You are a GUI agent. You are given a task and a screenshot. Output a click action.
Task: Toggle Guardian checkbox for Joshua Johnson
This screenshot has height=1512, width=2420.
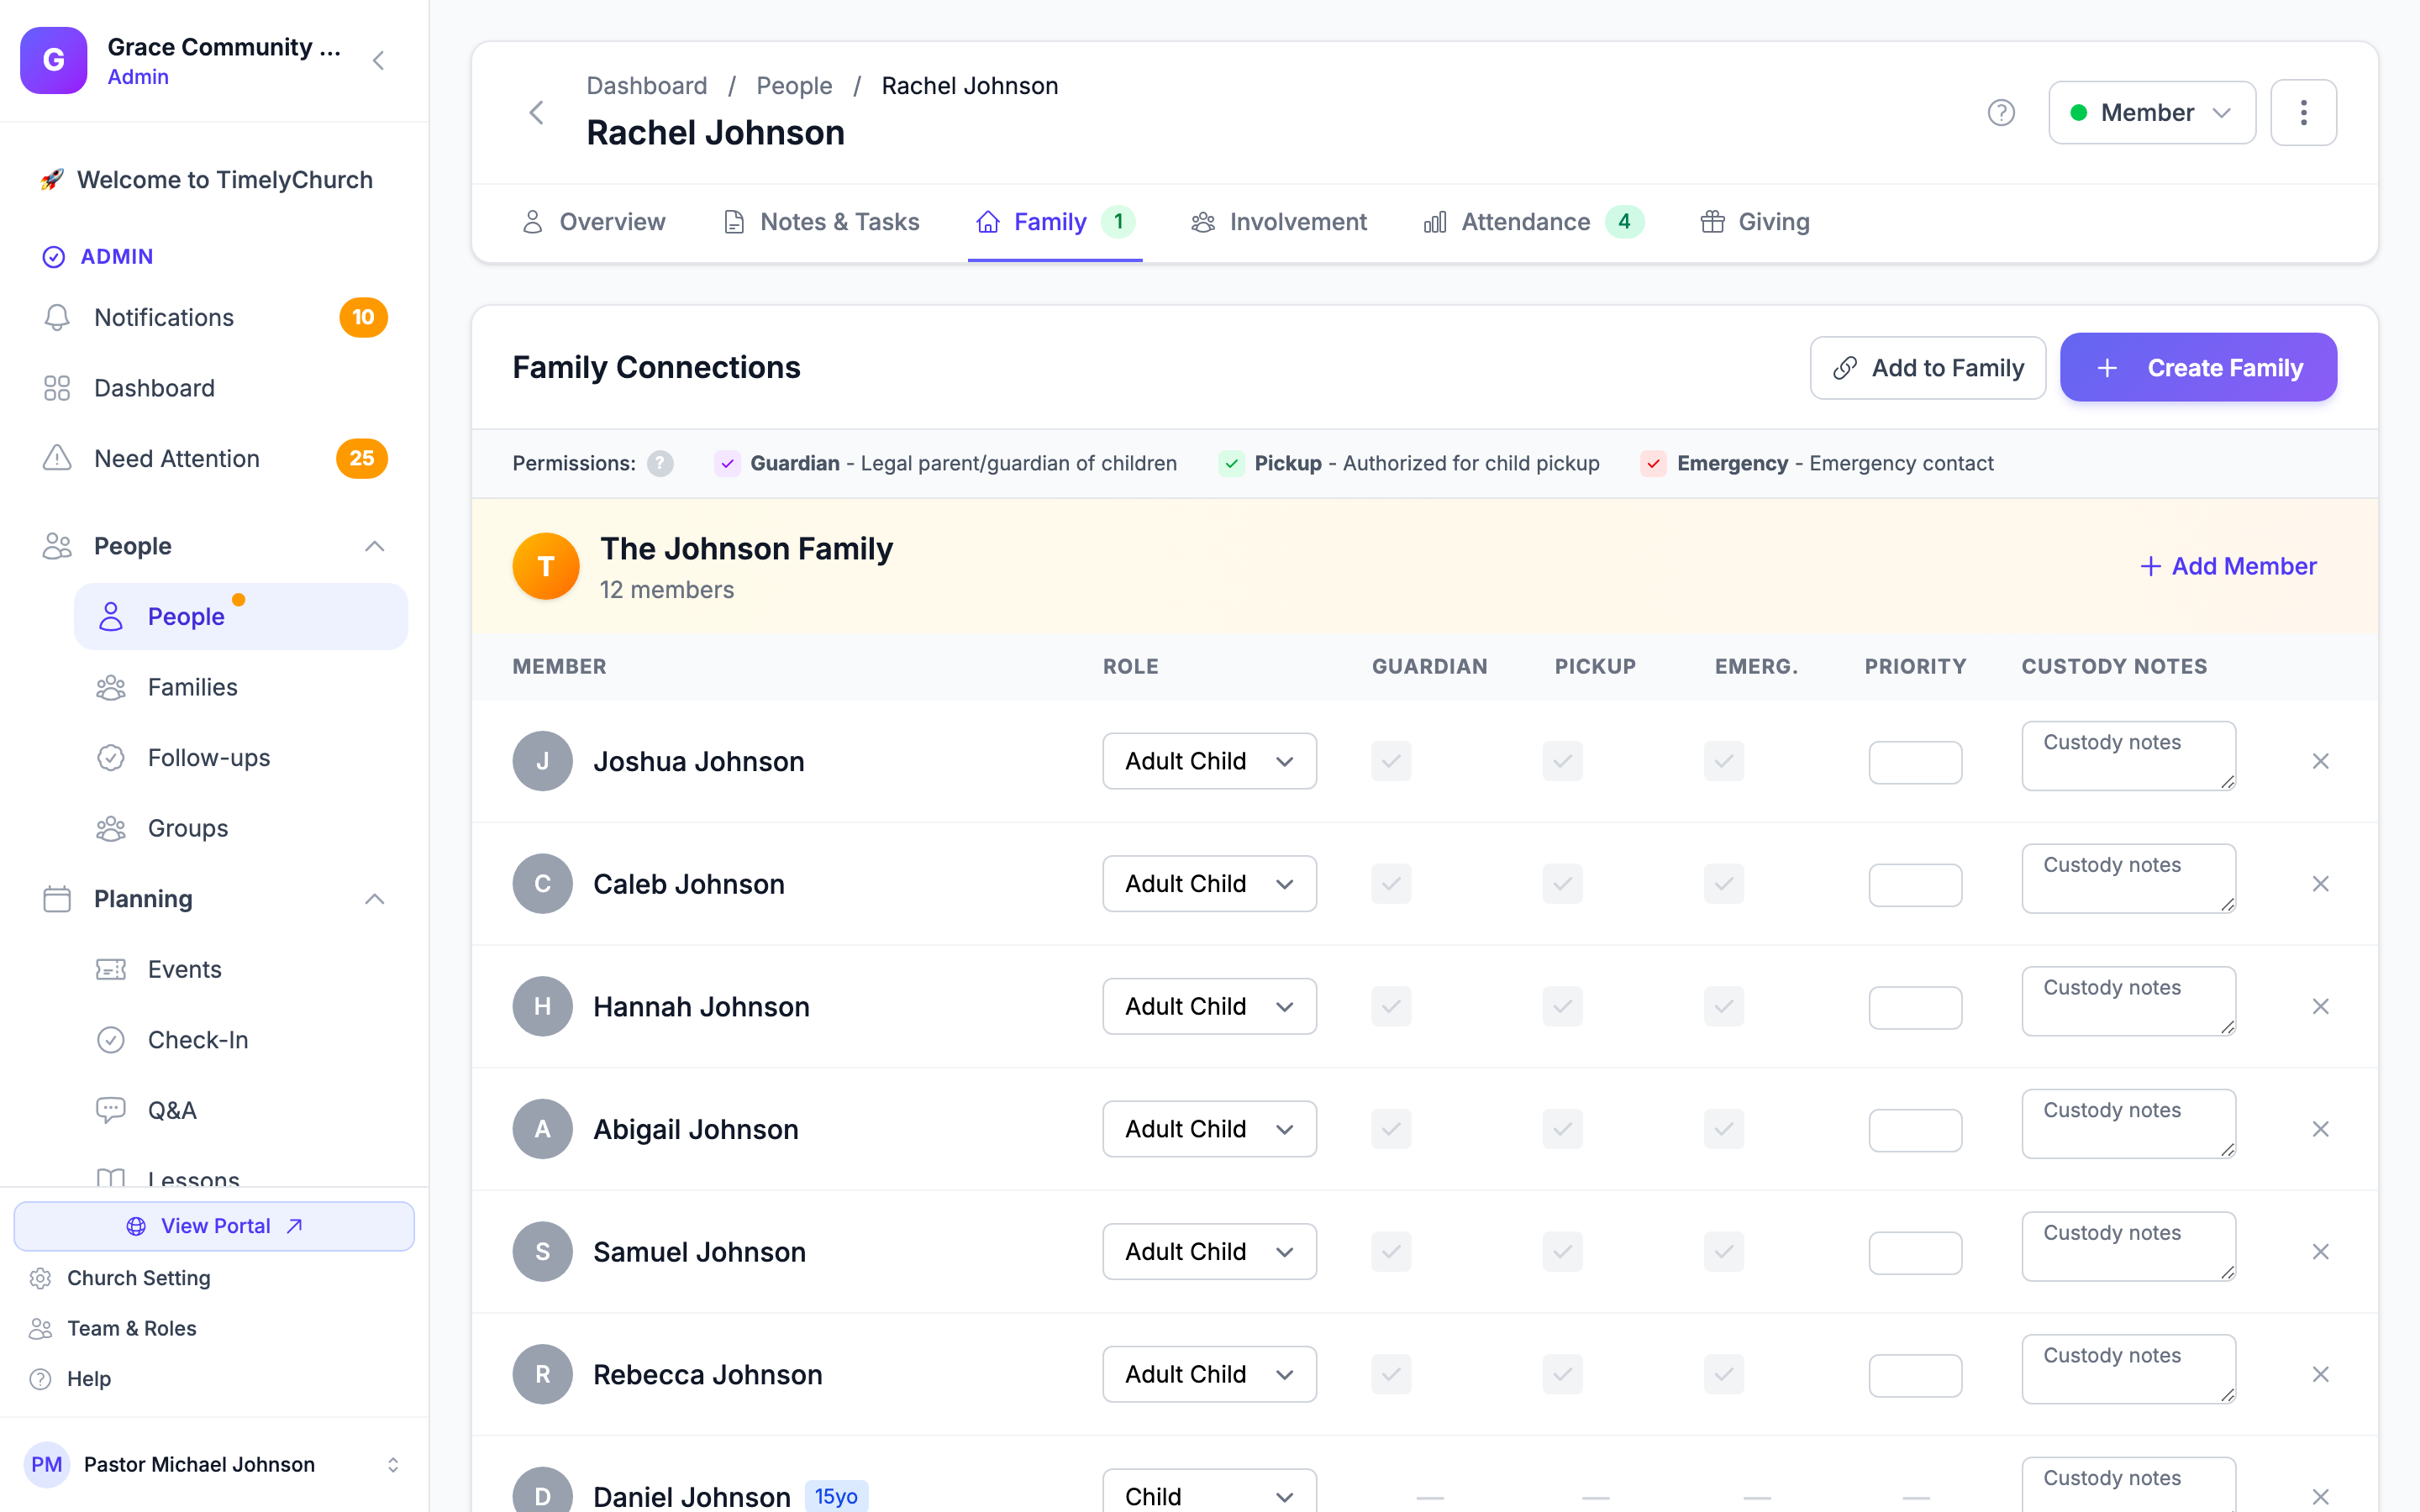[1391, 762]
